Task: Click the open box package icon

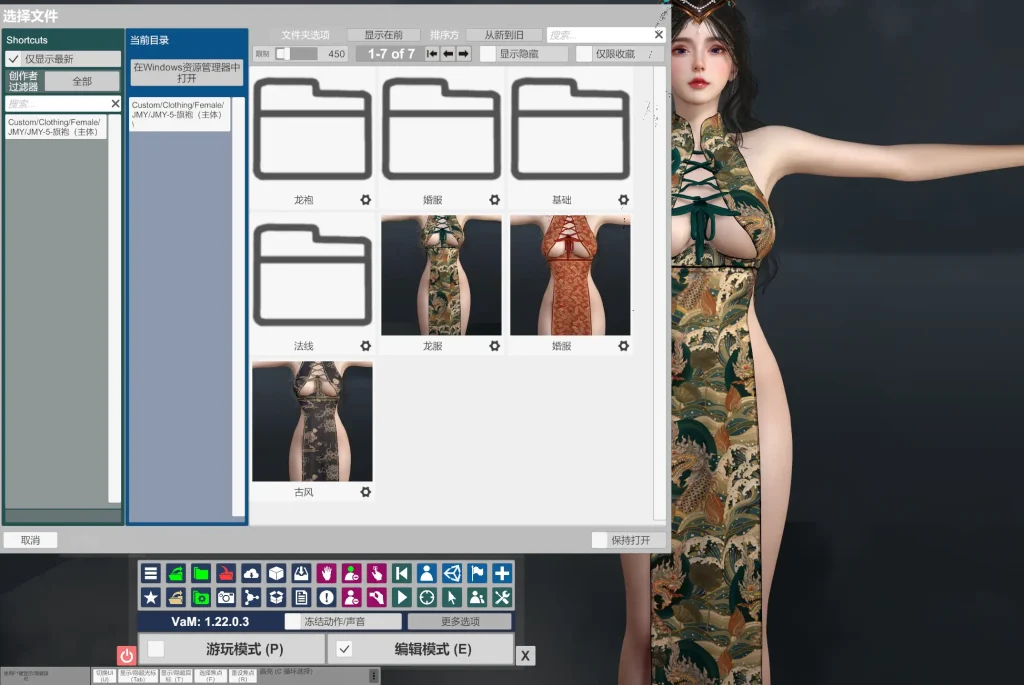Action: tap(276, 597)
